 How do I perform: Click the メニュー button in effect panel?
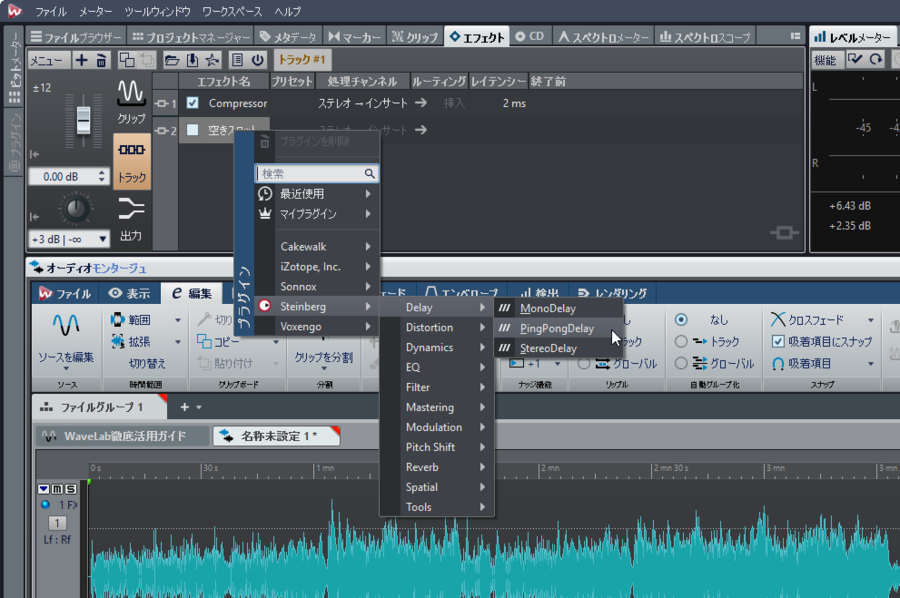click(x=49, y=60)
